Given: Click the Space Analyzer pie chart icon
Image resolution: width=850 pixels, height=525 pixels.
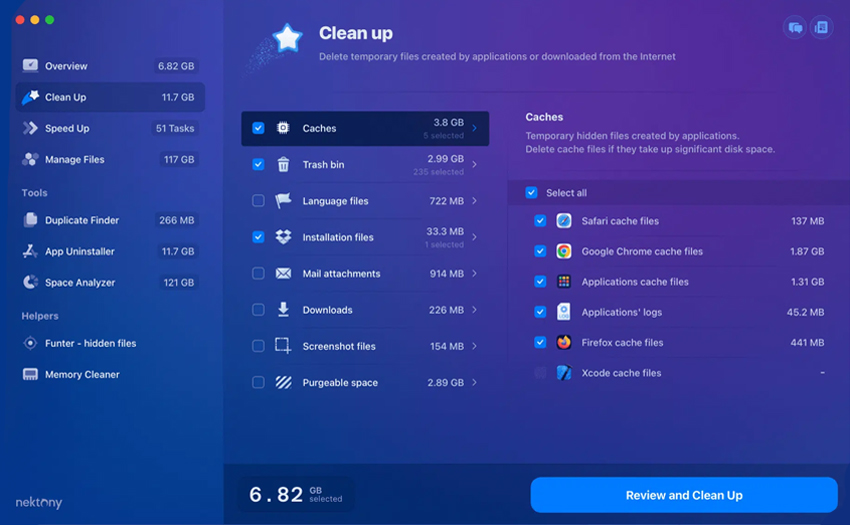Looking at the screenshot, I should 30,283.
